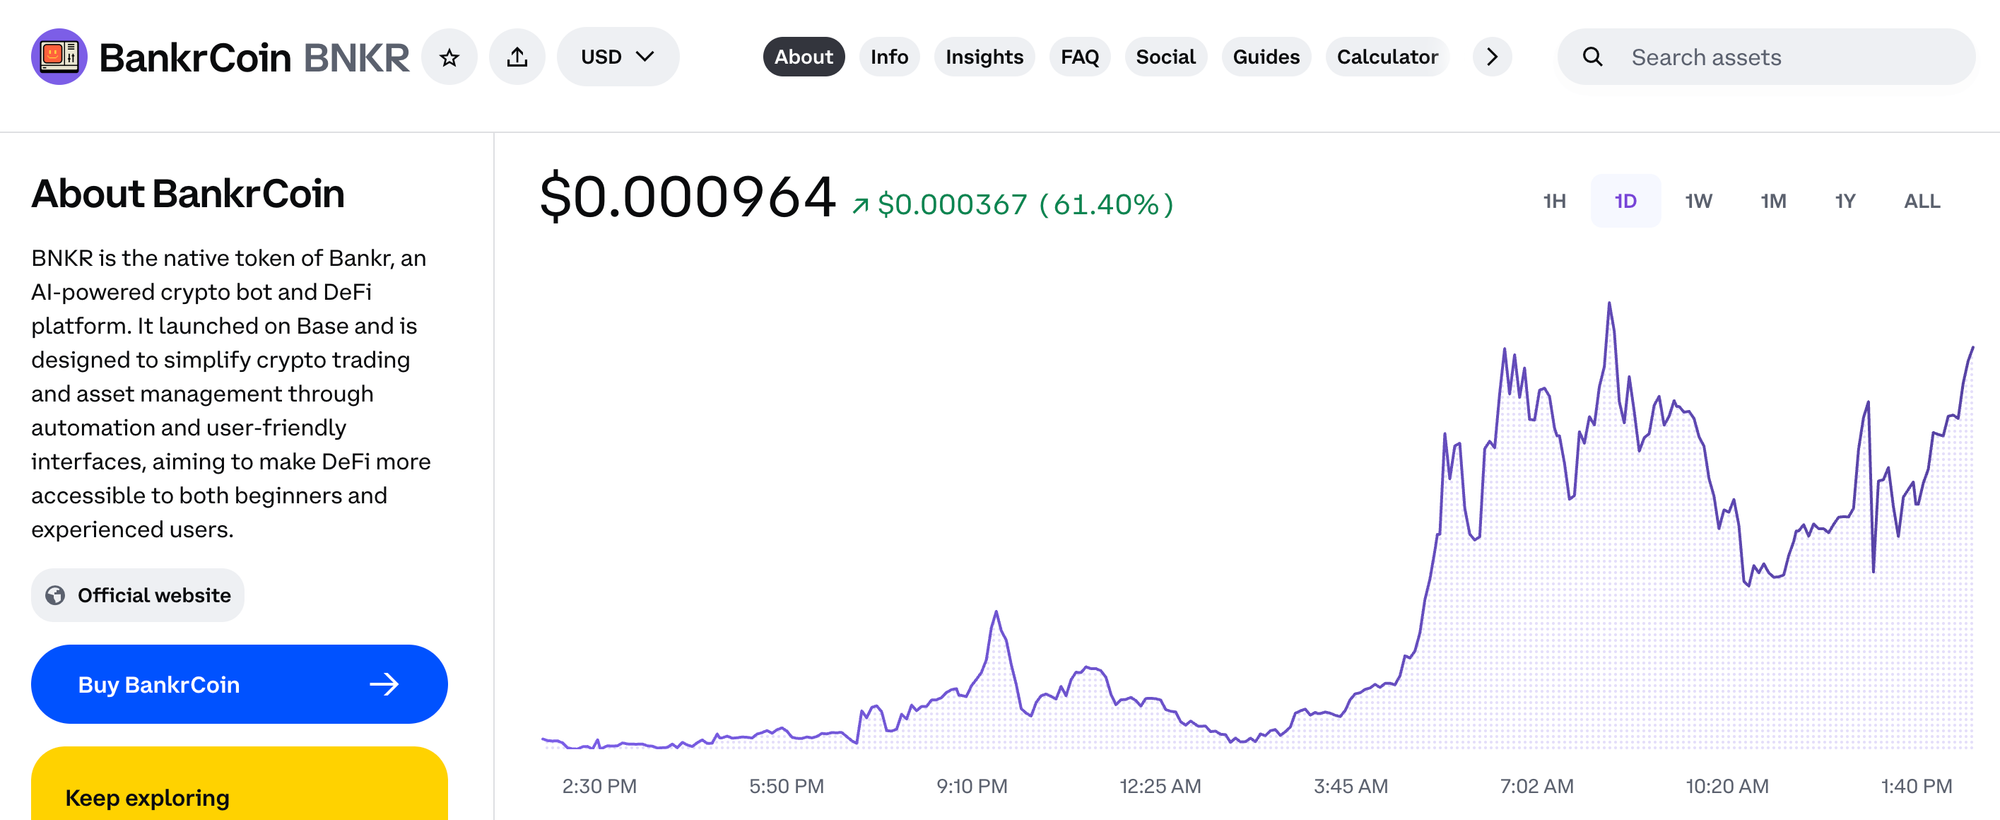The height and width of the screenshot is (820, 2000).
Task: Select the 1H chart range
Action: [x=1554, y=201]
